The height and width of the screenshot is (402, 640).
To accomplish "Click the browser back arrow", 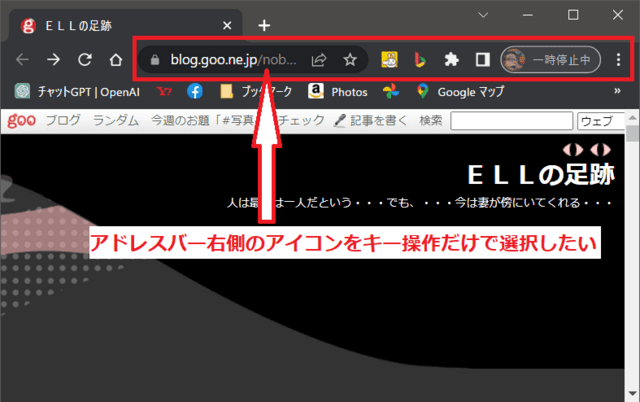I will pyautogui.click(x=22, y=60).
